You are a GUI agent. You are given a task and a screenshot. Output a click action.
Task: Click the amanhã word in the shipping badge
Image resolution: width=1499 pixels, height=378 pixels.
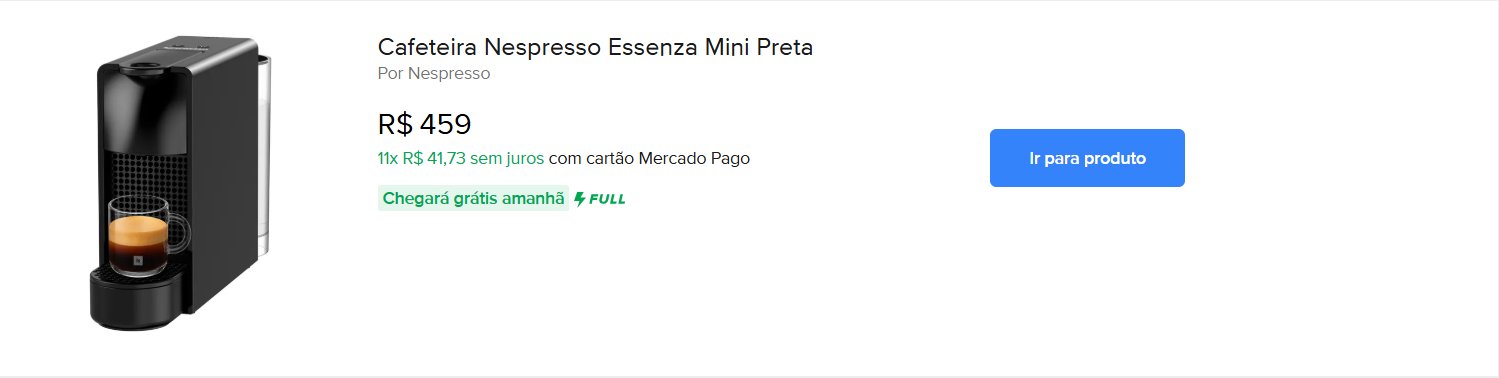click(x=534, y=199)
